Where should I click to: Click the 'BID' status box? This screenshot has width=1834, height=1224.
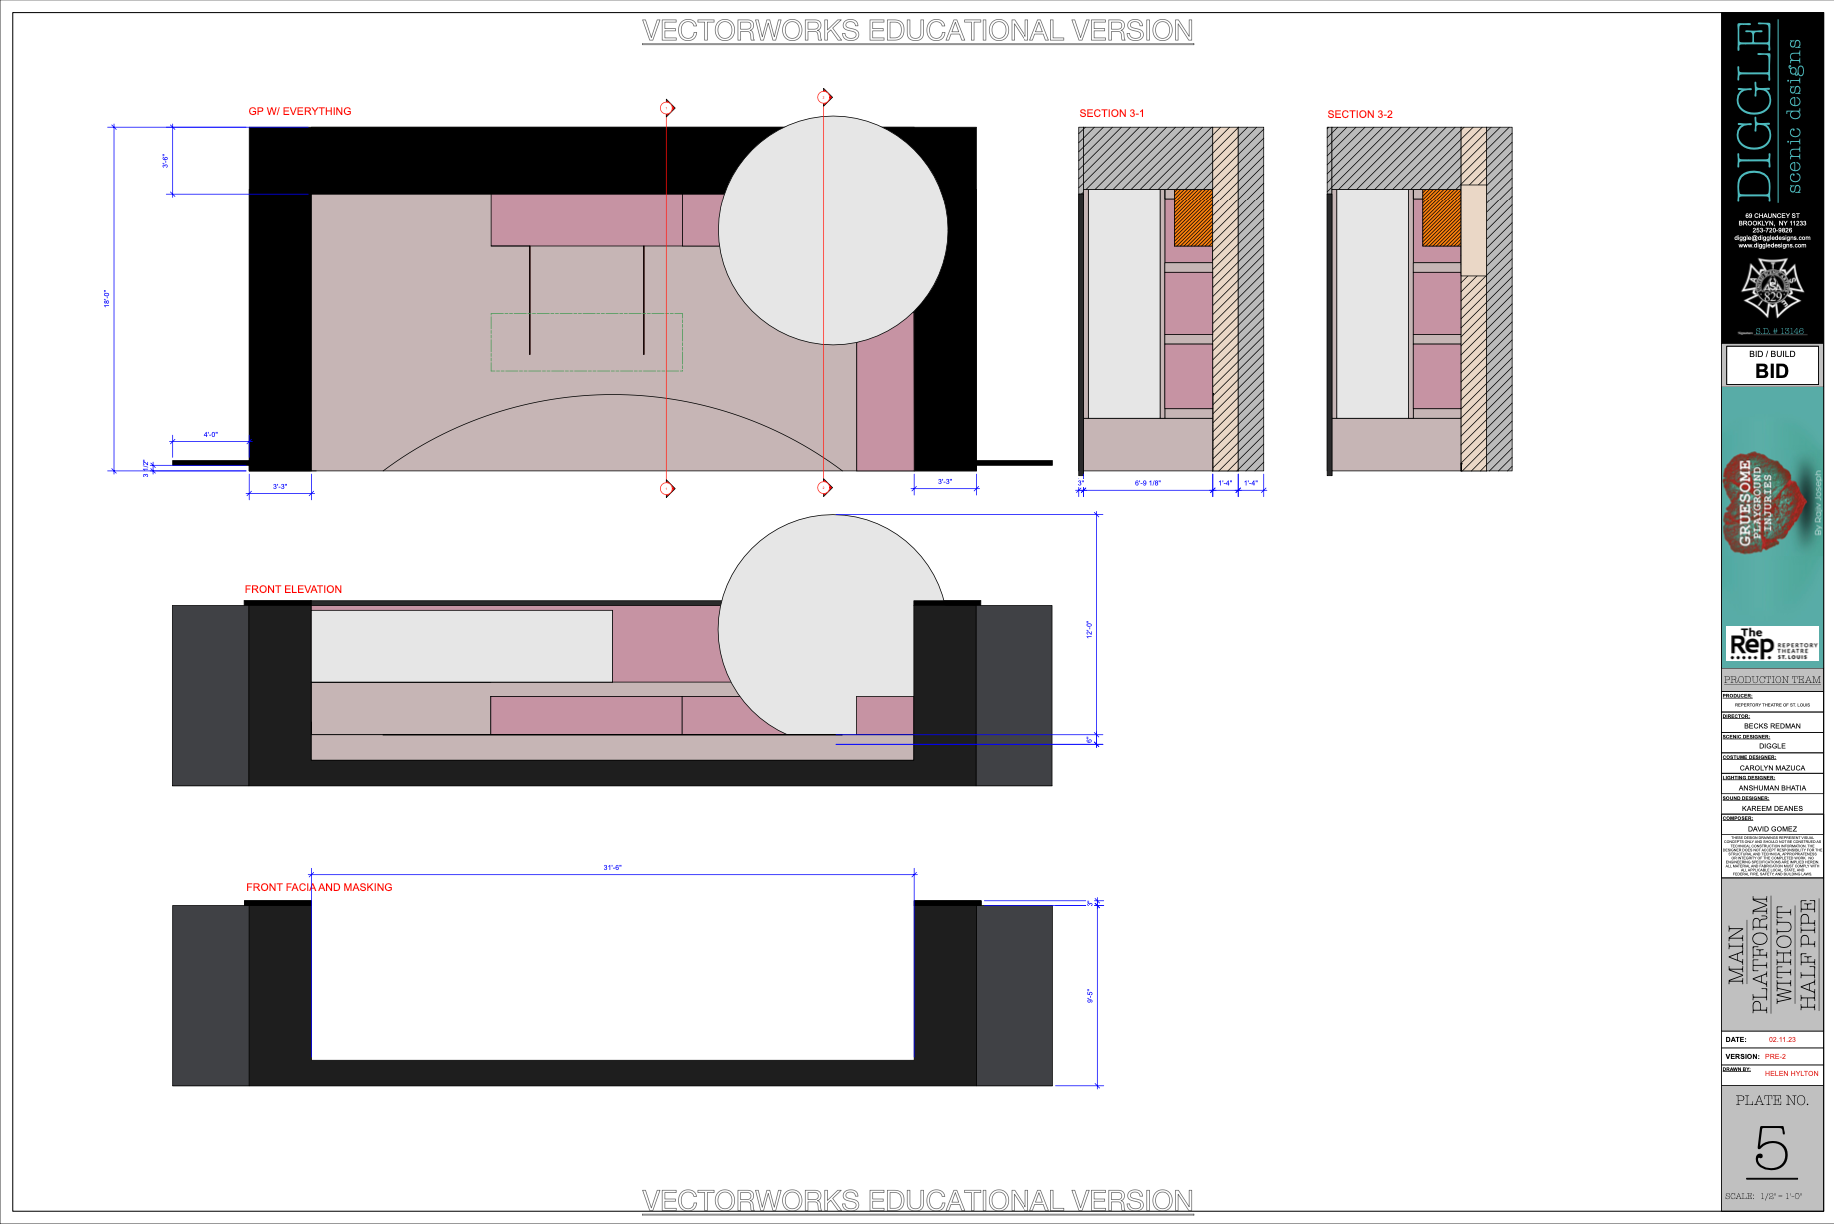tap(1772, 365)
